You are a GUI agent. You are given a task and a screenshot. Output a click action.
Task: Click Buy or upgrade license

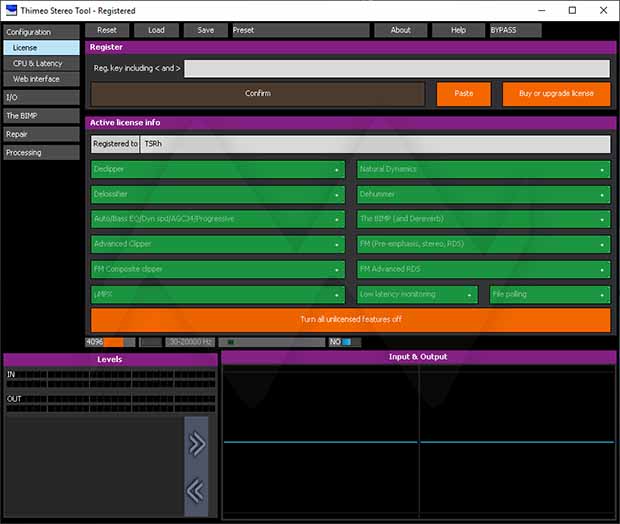(556, 94)
